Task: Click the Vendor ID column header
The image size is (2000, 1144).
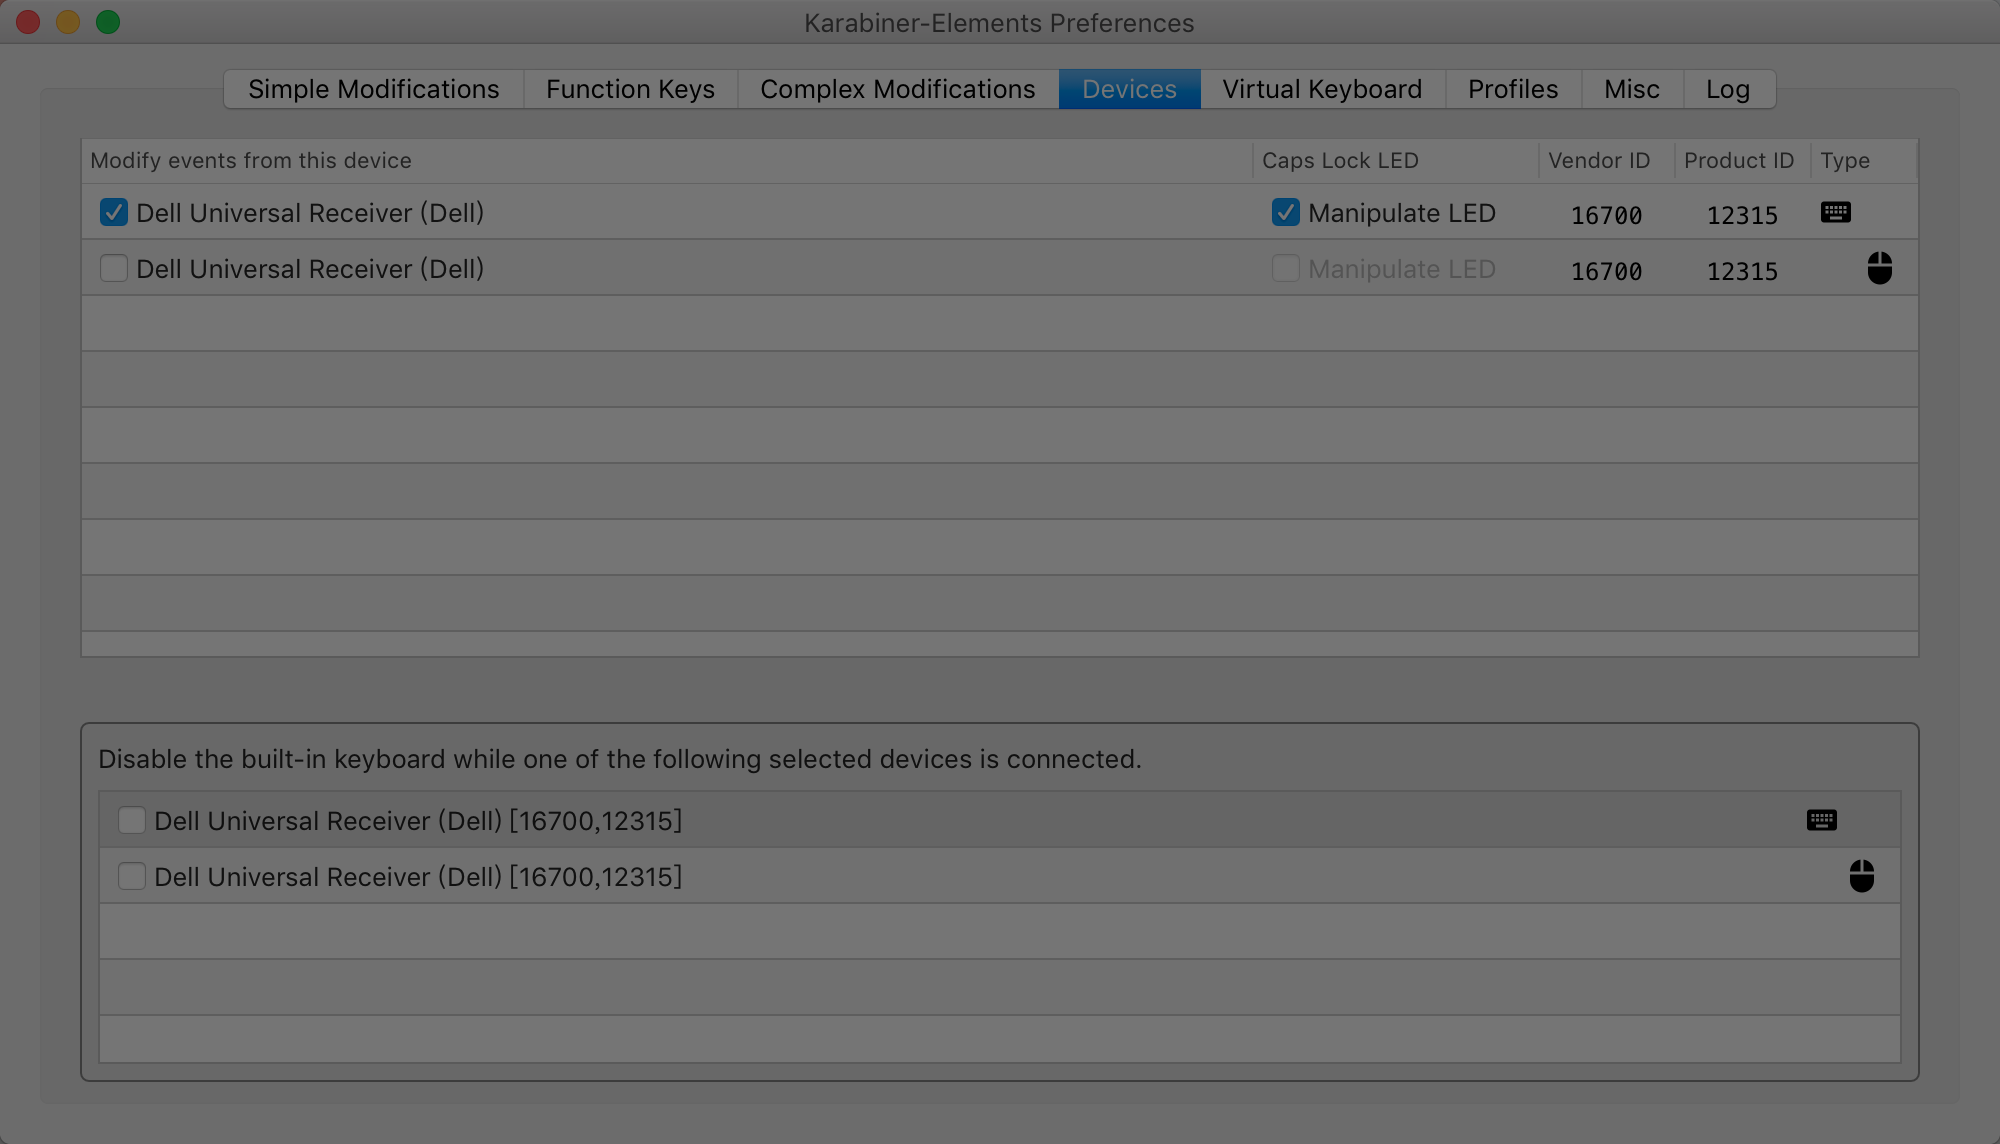Action: [x=1598, y=161]
